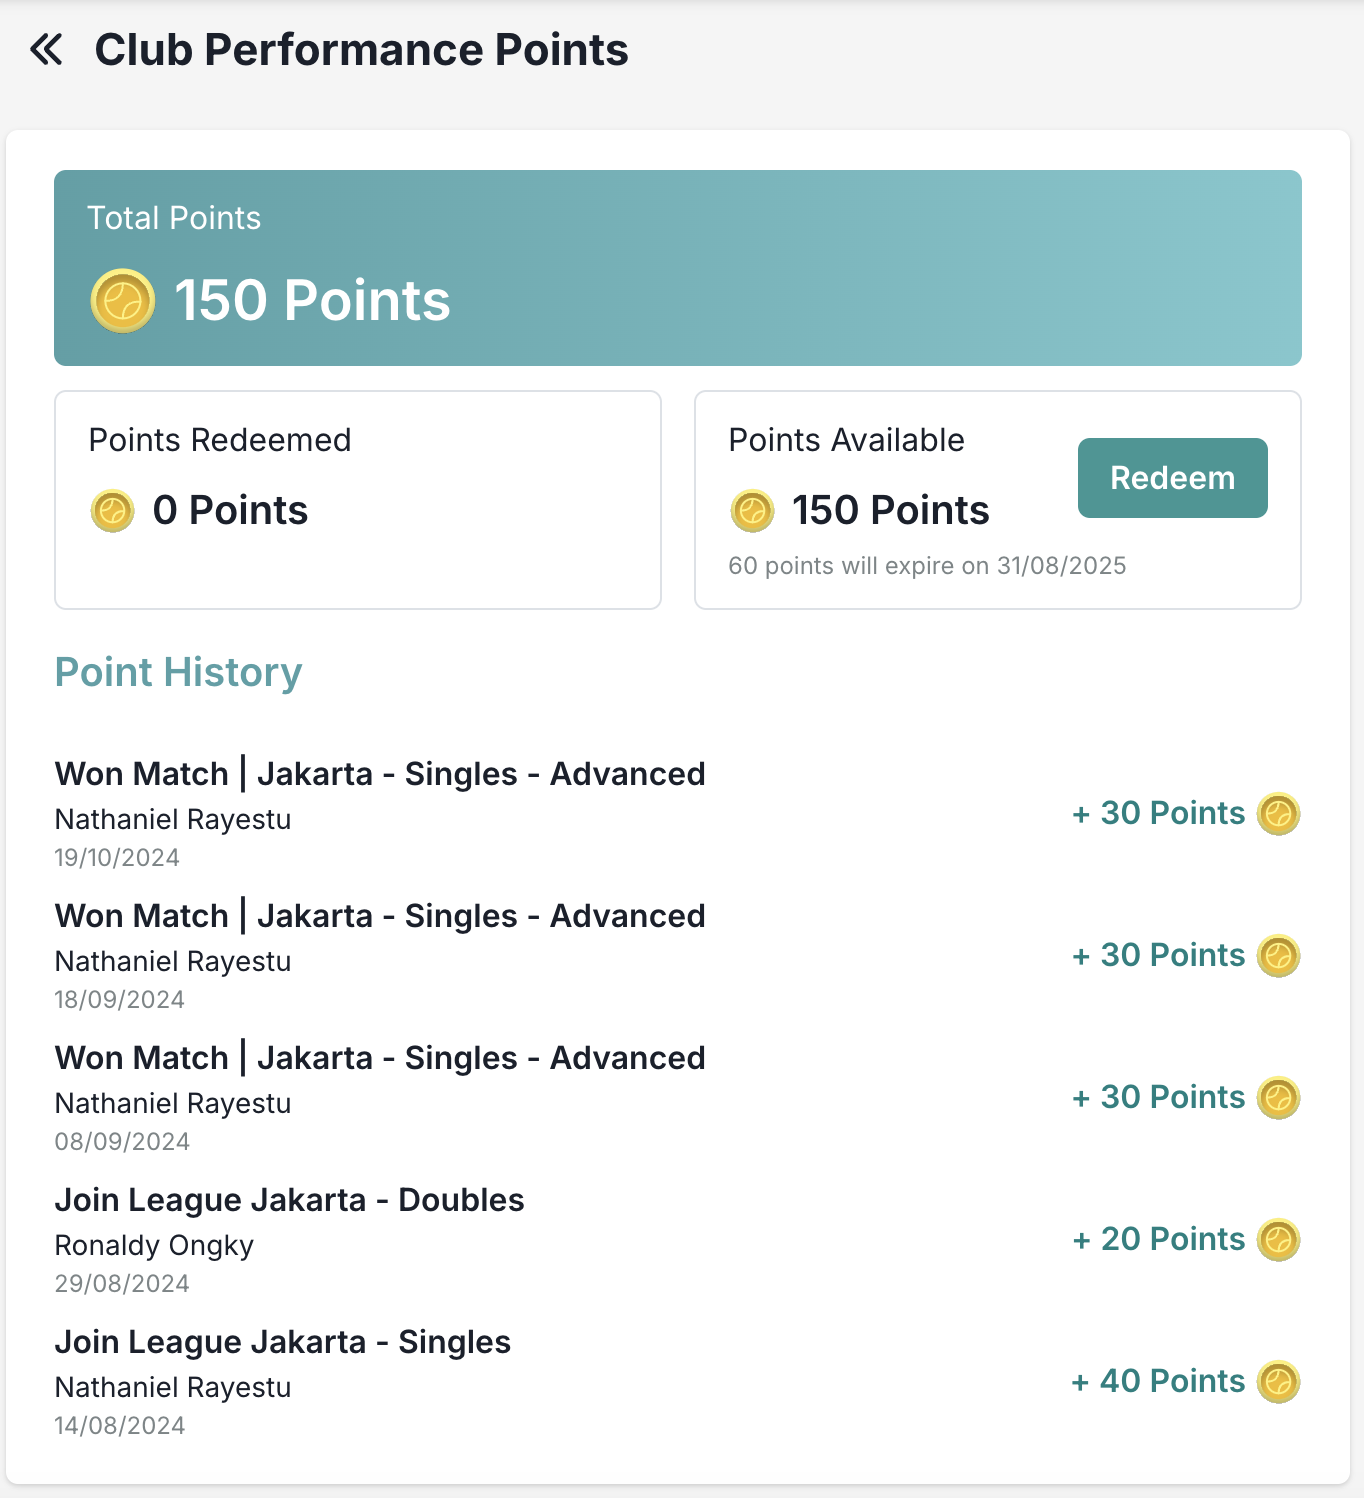
Task: Click the Club Performance Points title
Action: tap(361, 50)
